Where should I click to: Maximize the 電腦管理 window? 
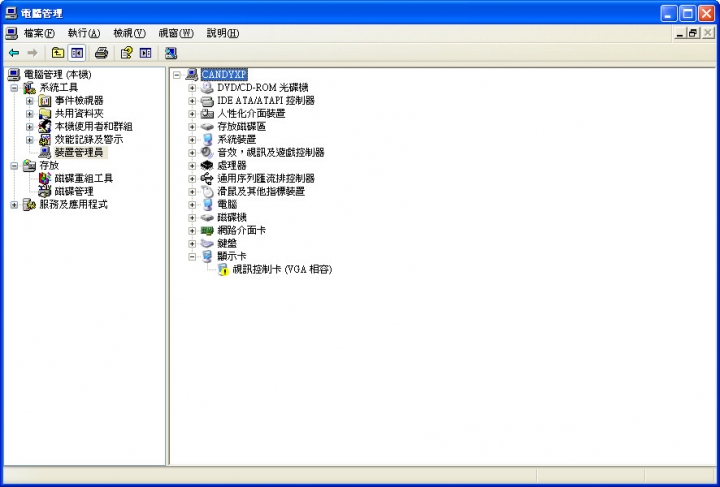687,13
